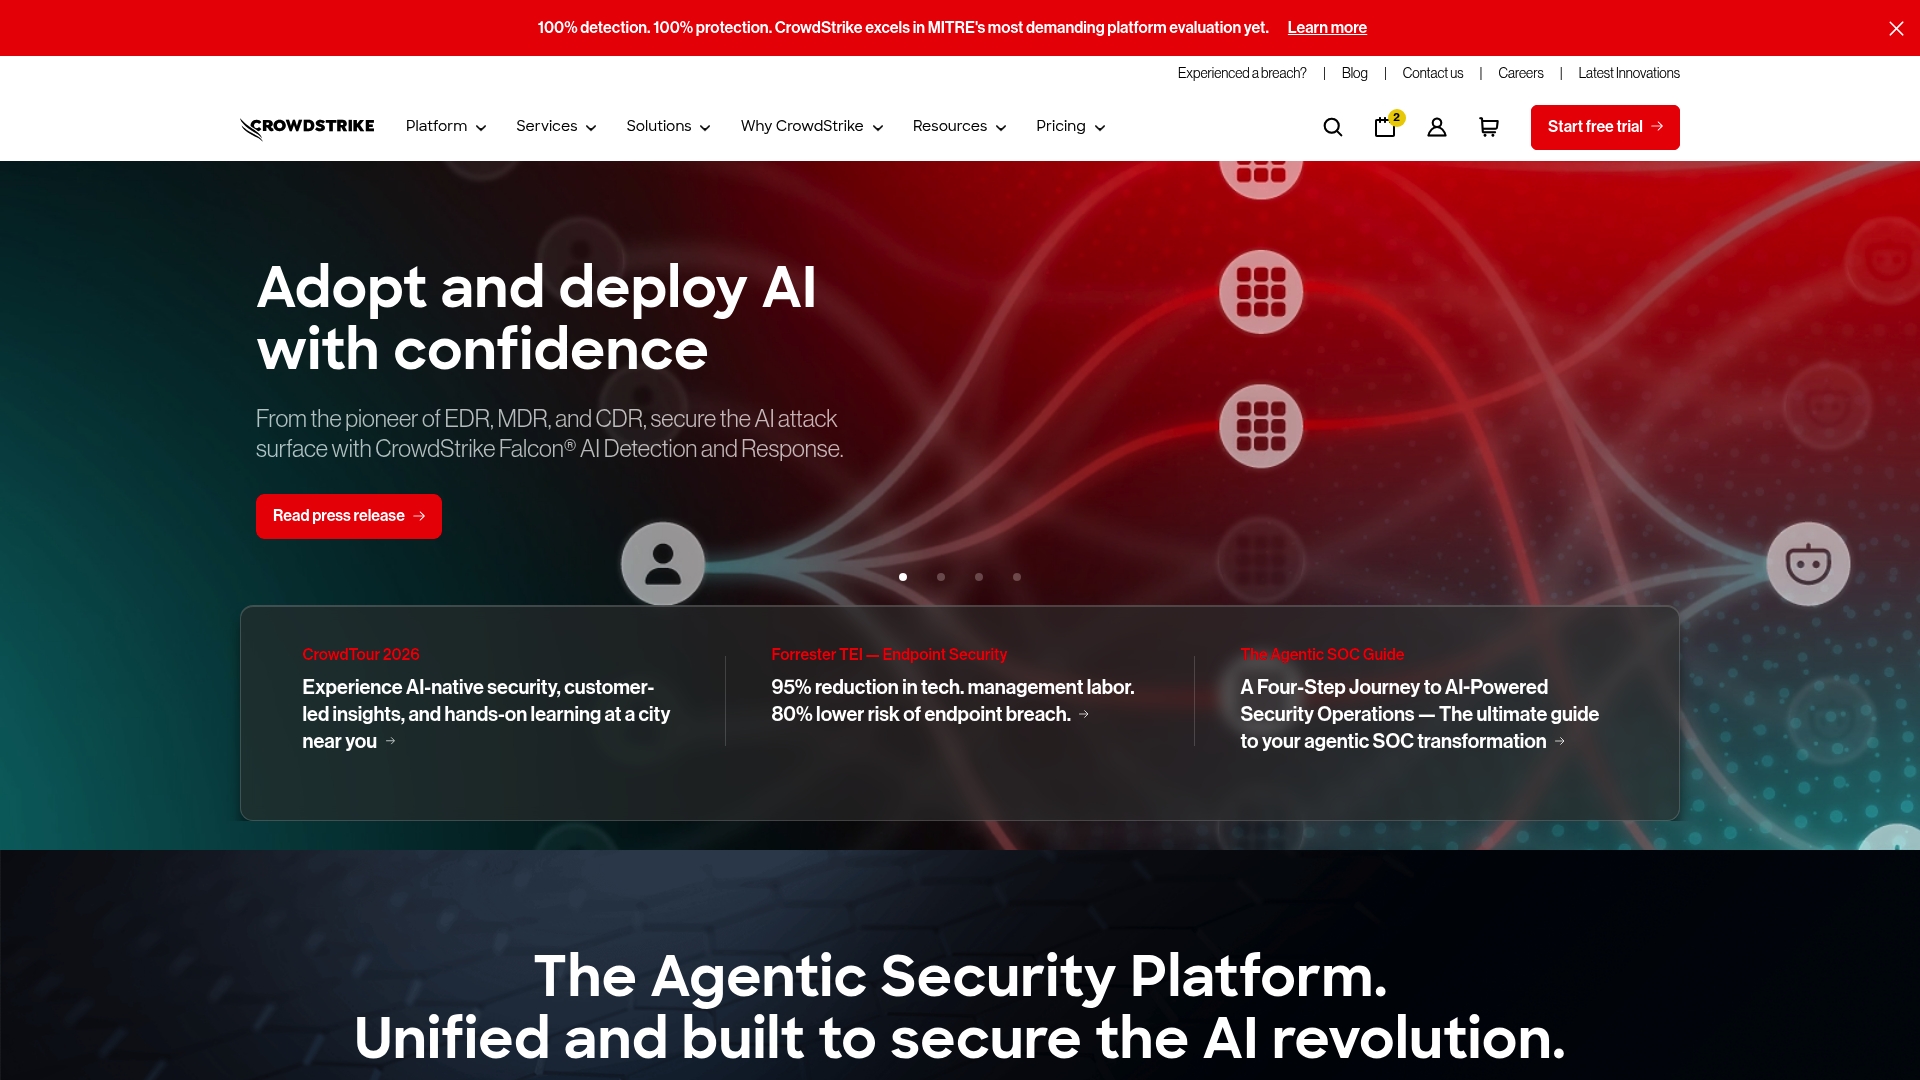This screenshot has width=1920, height=1080.
Task: Jump to the fourth carousel dot
Action: (1017, 577)
